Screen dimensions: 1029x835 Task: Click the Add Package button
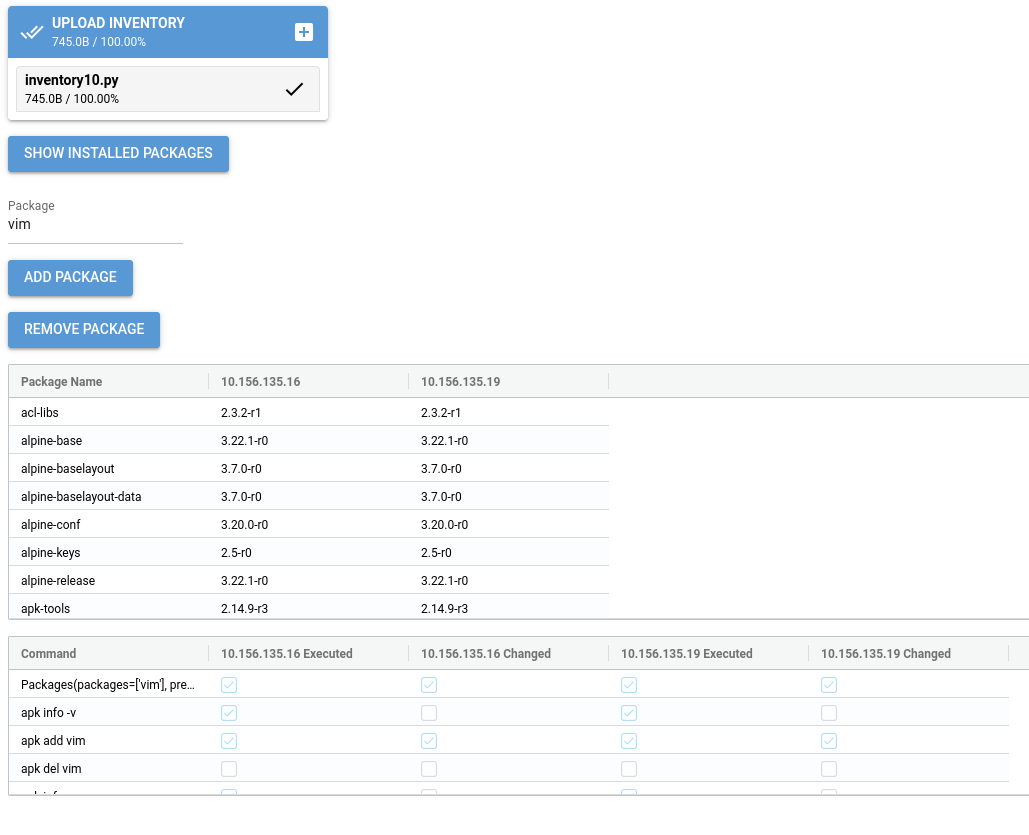70,277
